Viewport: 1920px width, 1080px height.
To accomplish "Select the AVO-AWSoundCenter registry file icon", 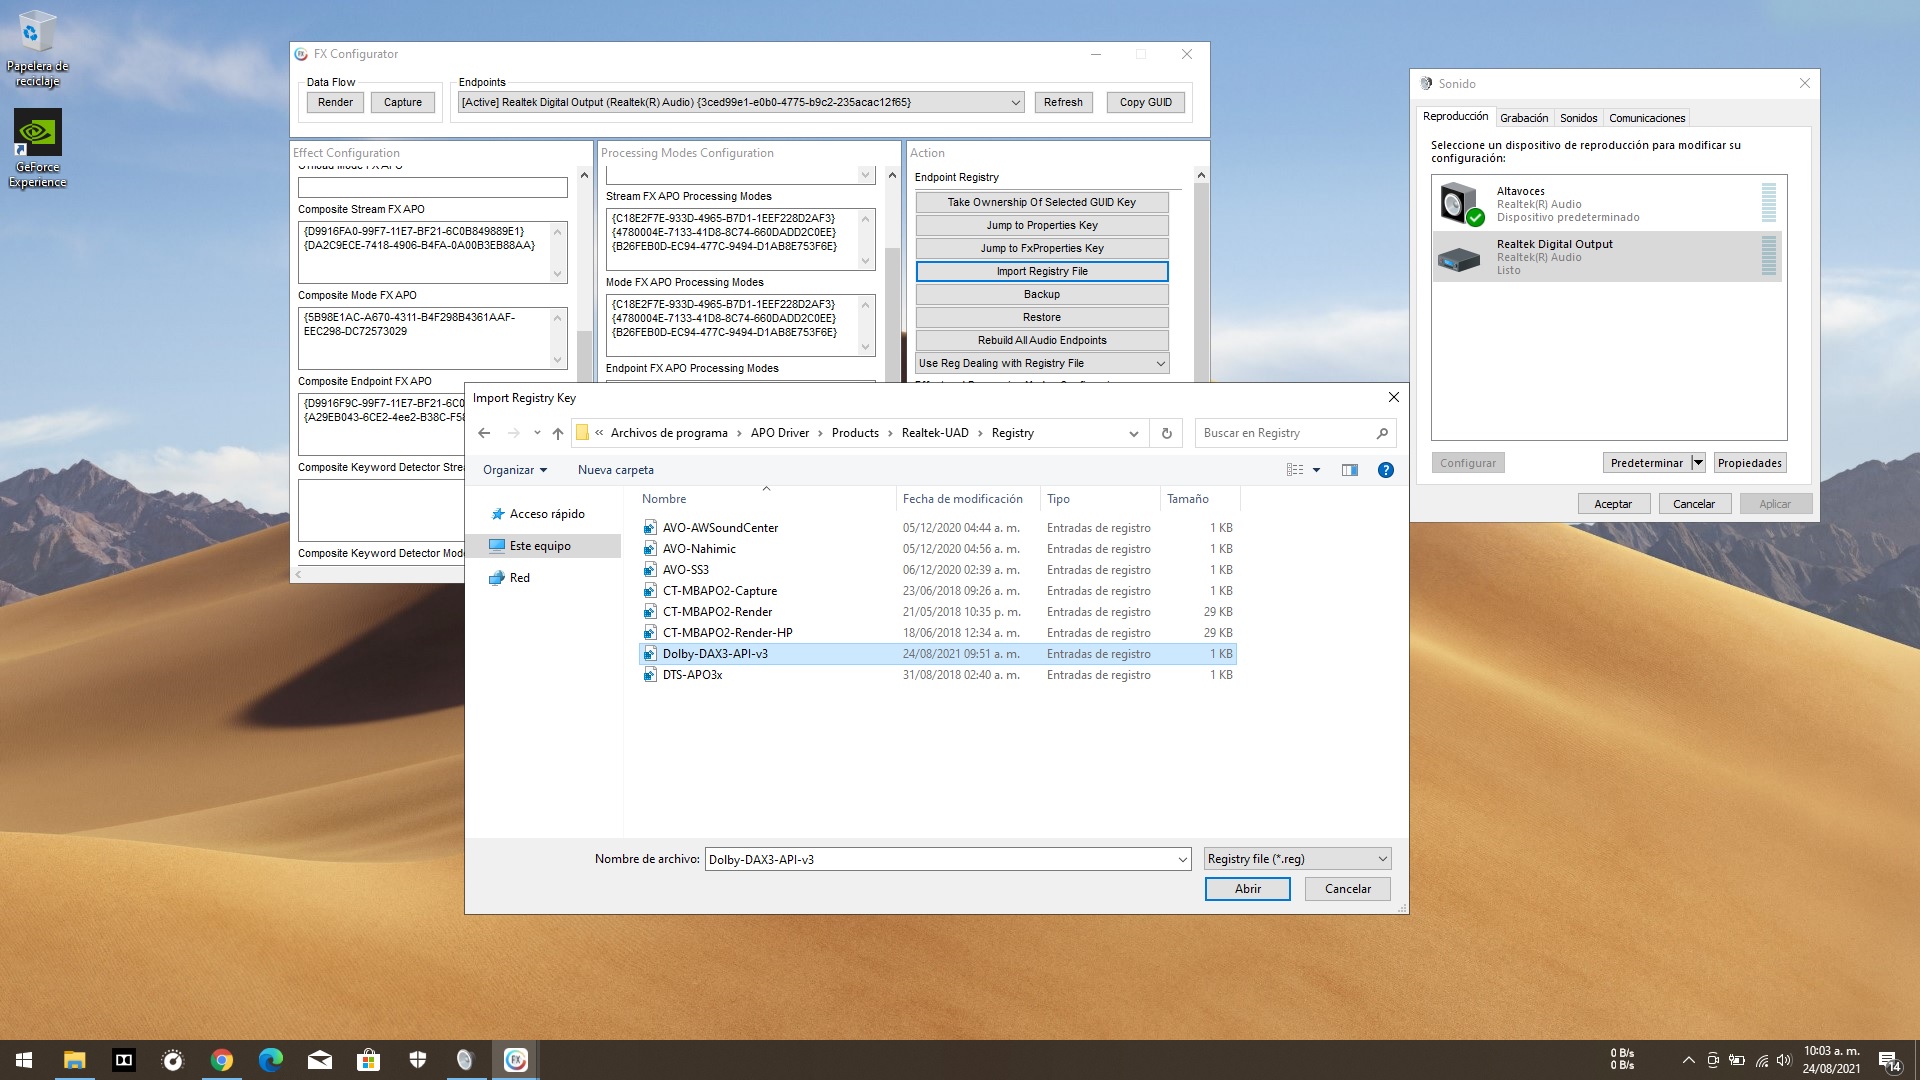I will pyautogui.click(x=650, y=528).
